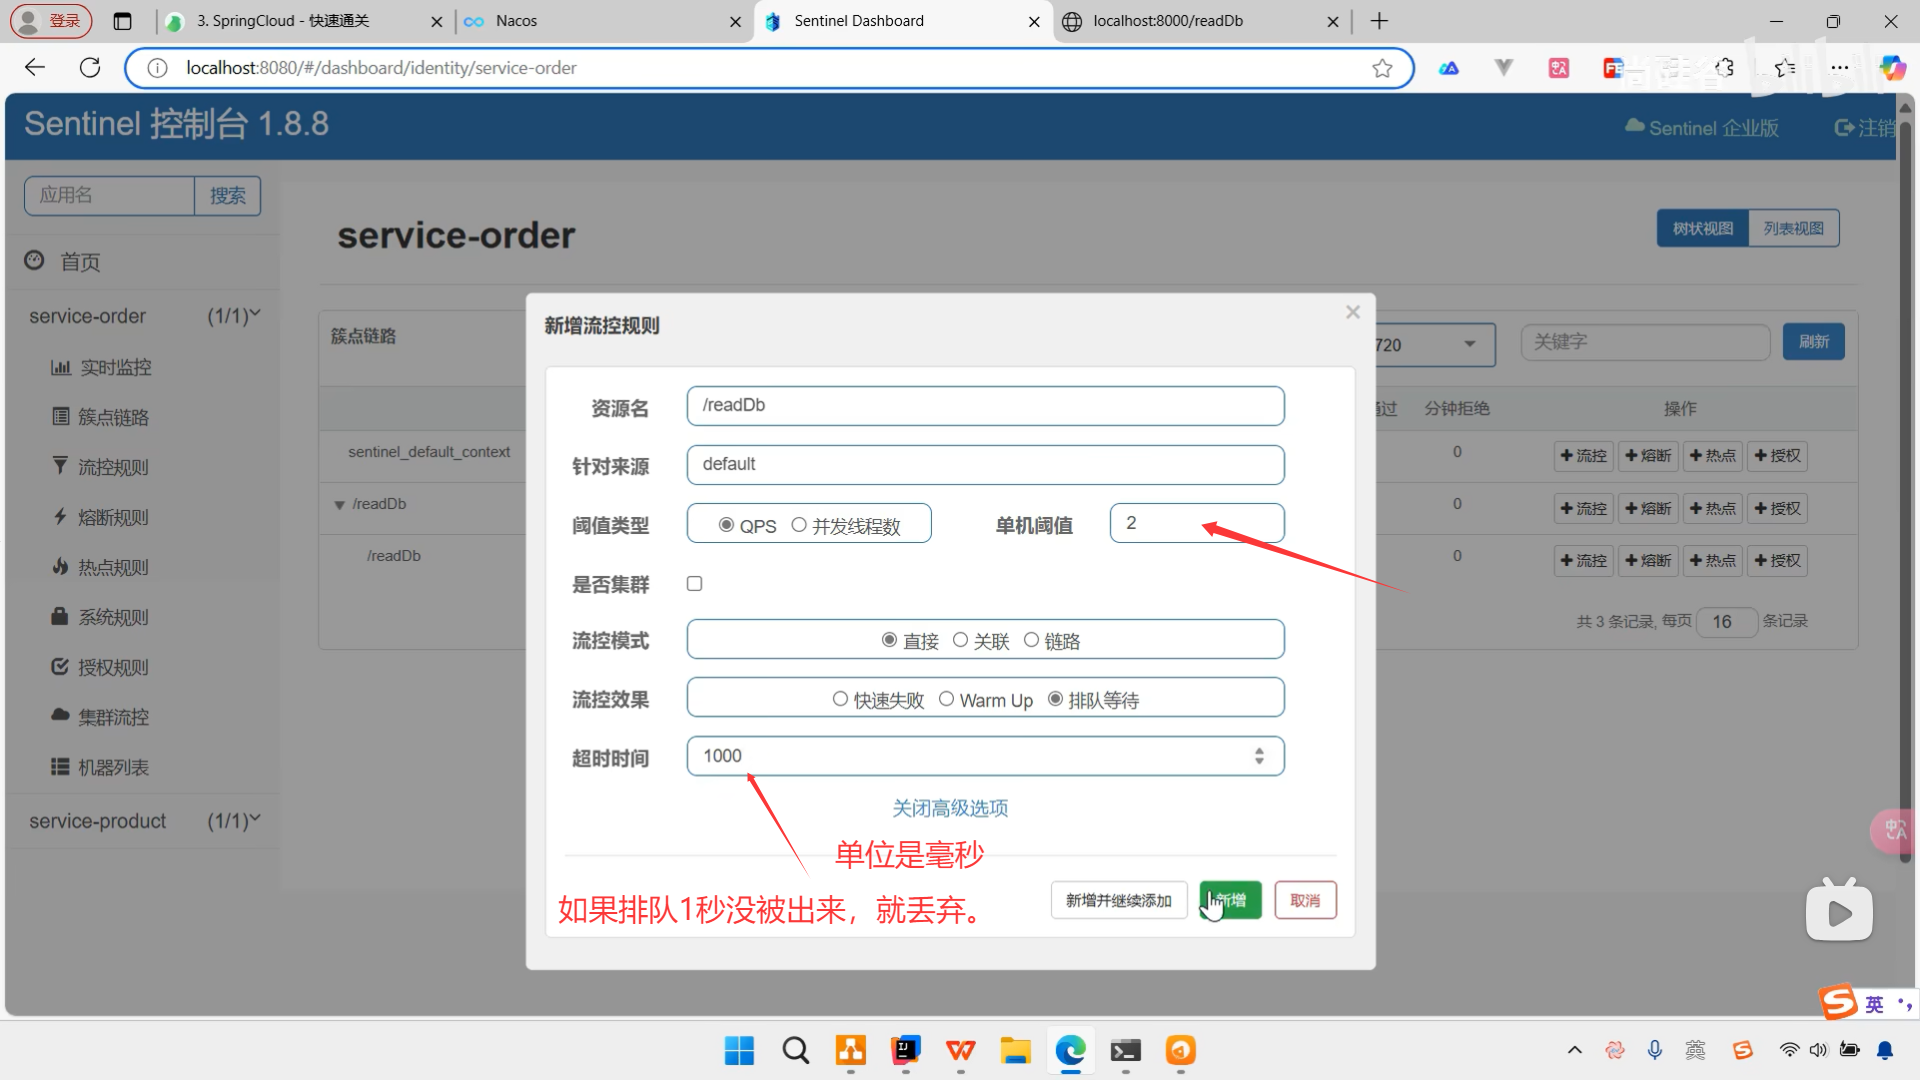The height and width of the screenshot is (1080, 1920).
Task: Click the 新增并继续添加 button
Action: 1118,900
